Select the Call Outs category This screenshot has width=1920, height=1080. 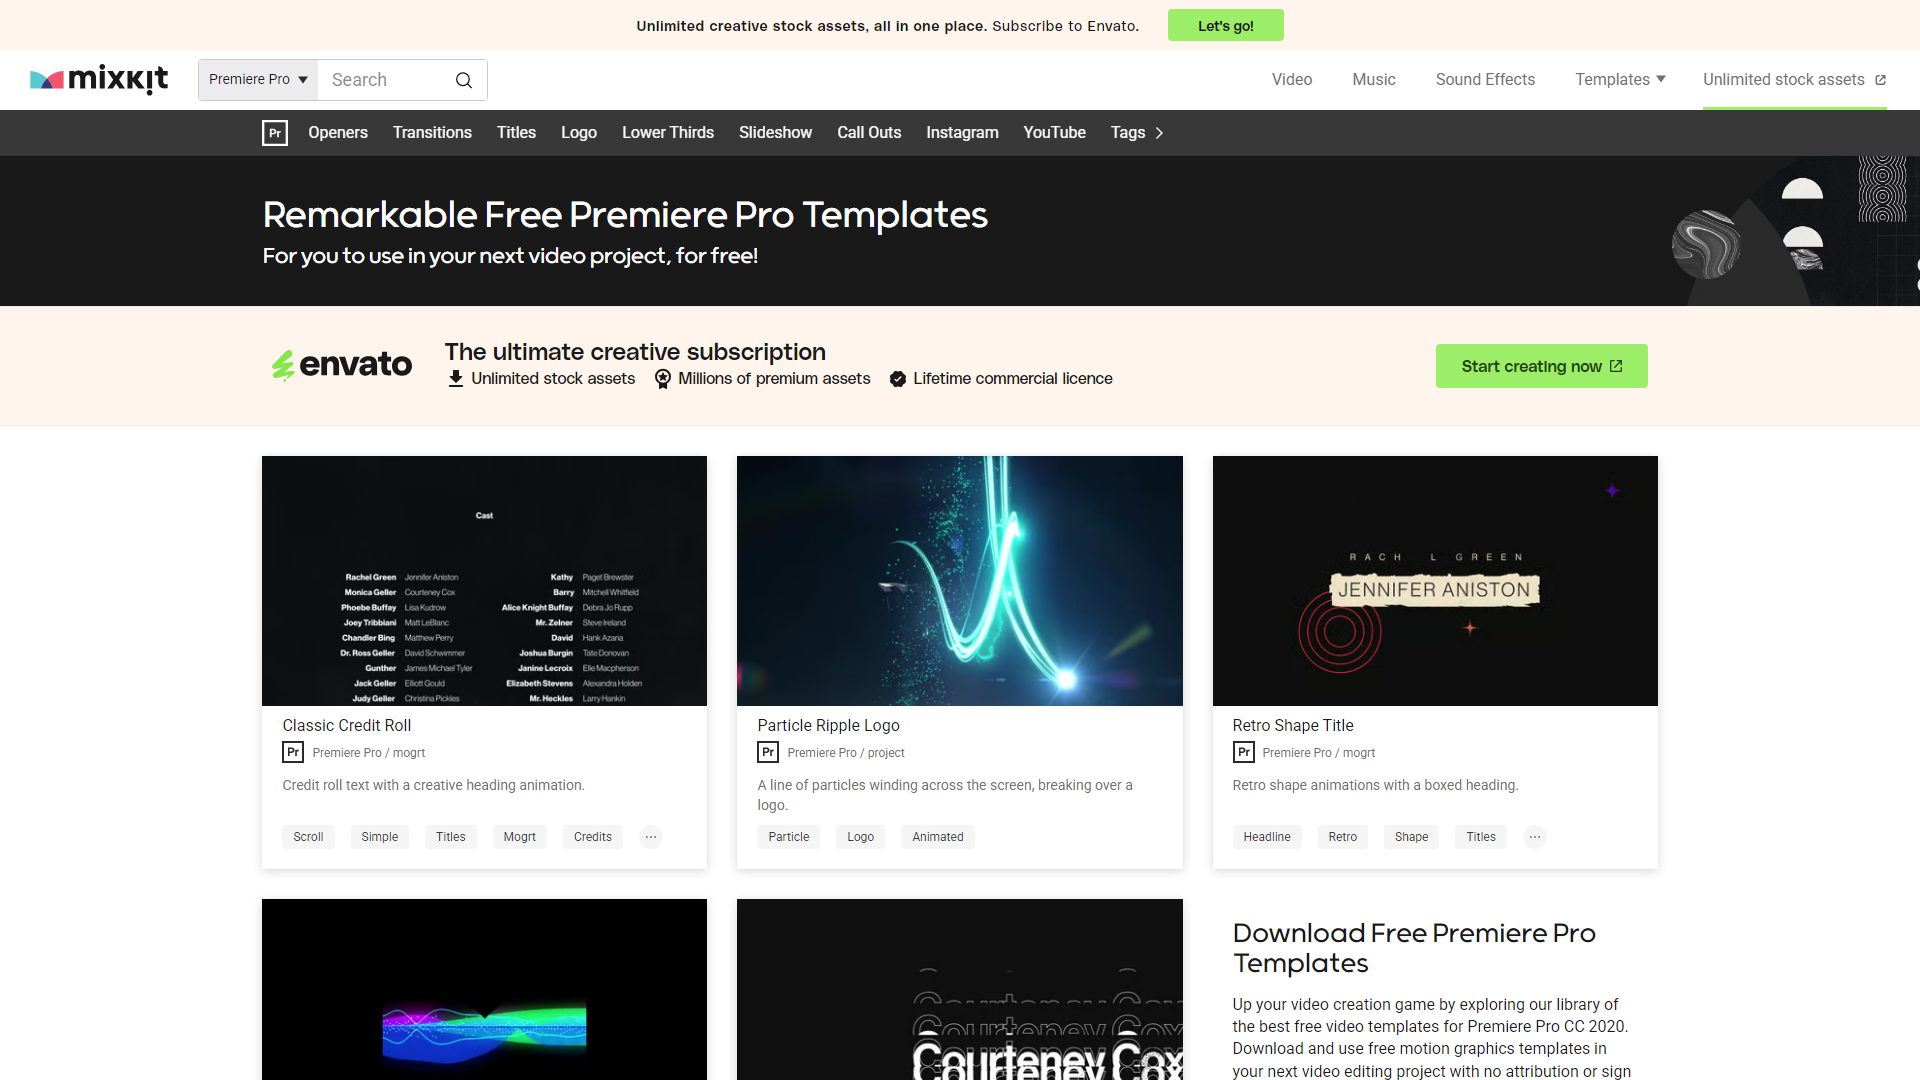pos(869,133)
